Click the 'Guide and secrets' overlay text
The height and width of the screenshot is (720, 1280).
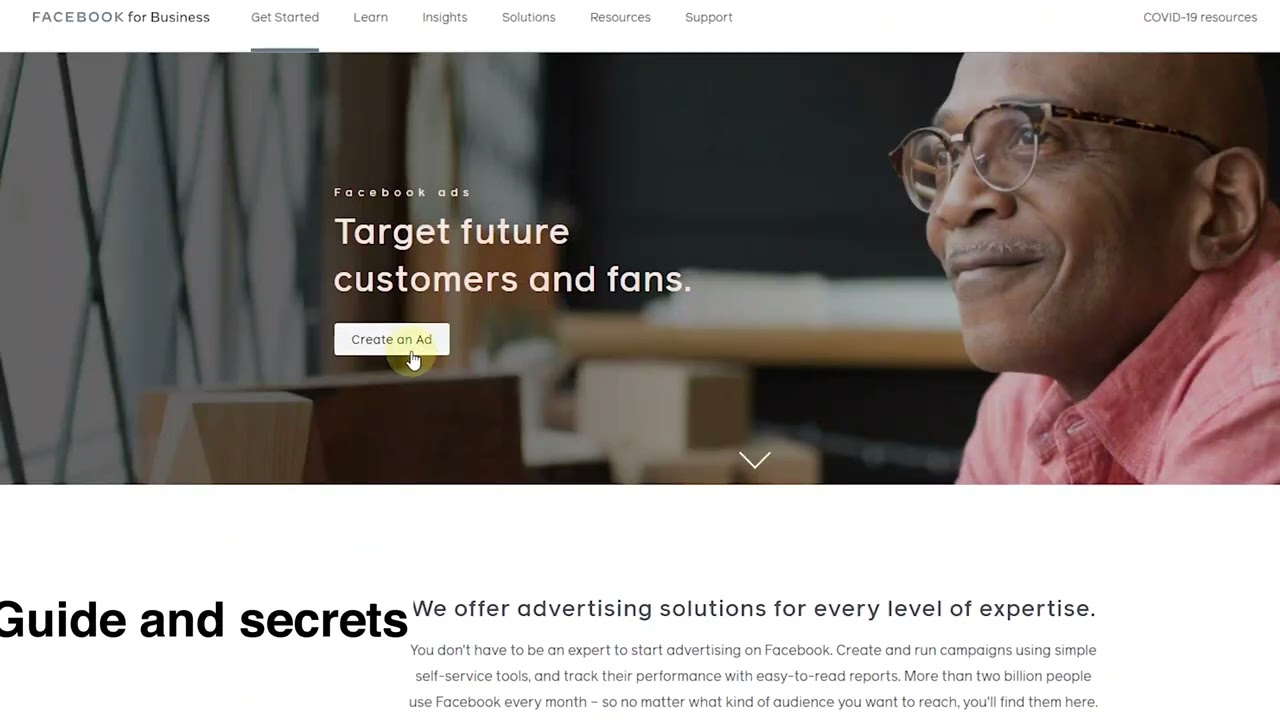pos(204,620)
